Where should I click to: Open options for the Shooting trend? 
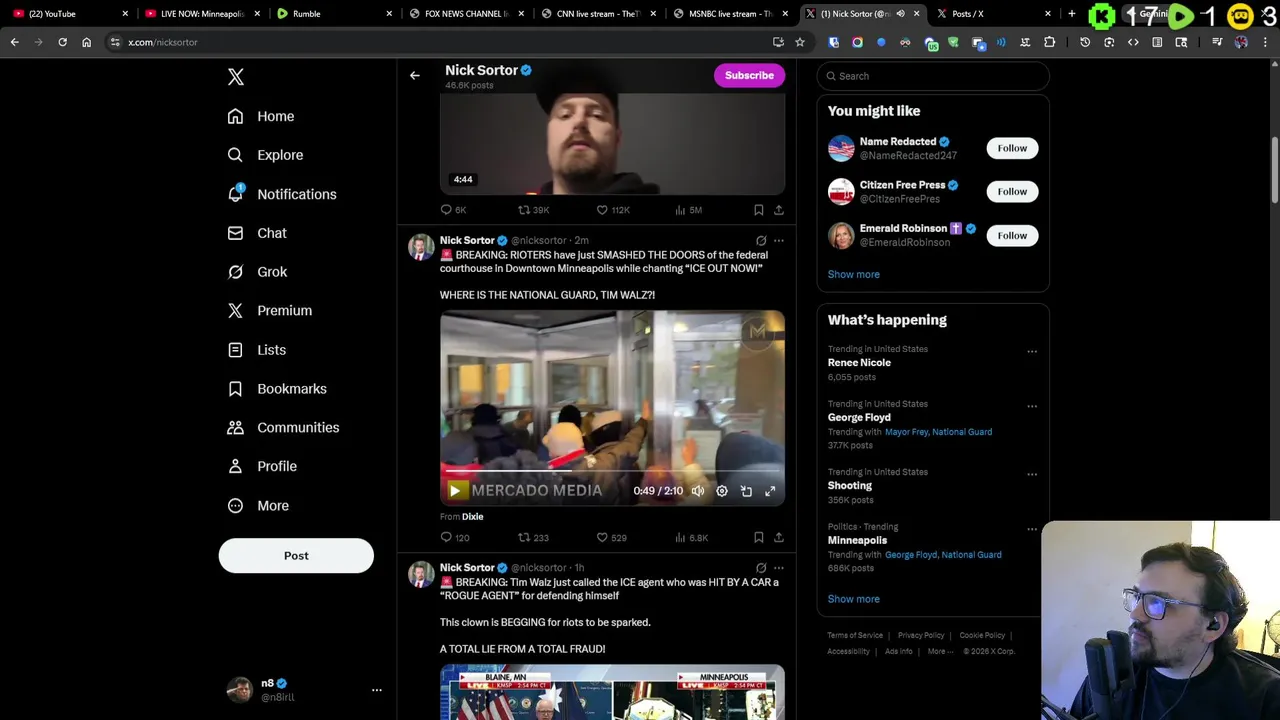click(1032, 475)
